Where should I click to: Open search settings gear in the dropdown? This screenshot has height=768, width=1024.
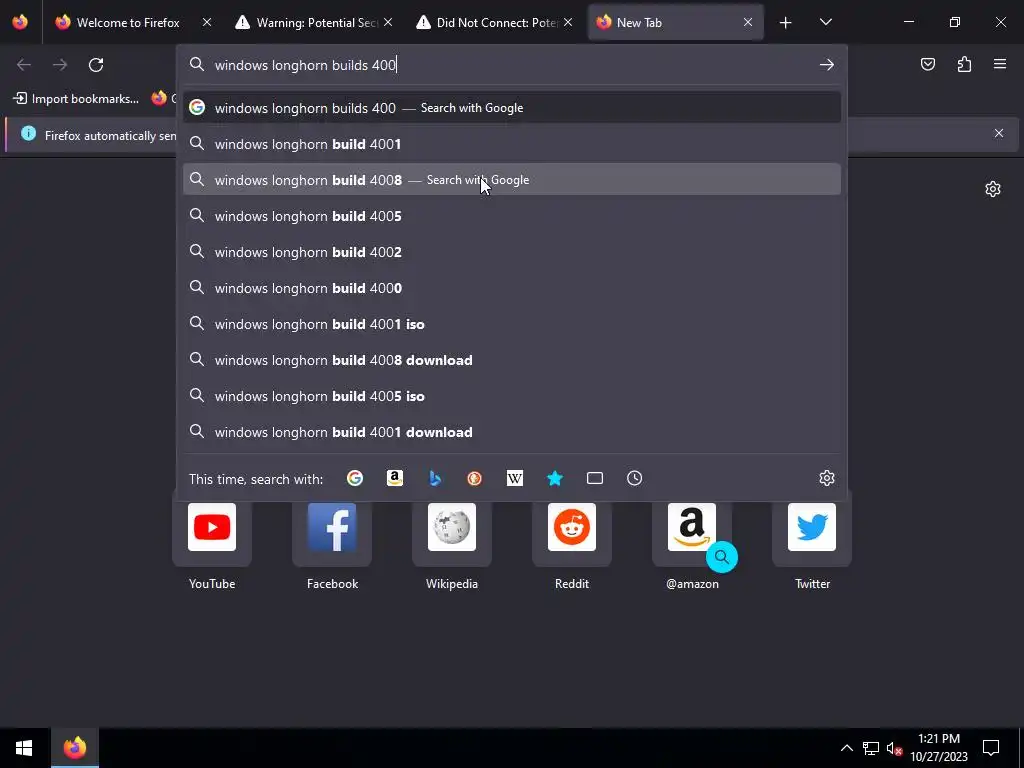pyautogui.click(x=827, y=478)
